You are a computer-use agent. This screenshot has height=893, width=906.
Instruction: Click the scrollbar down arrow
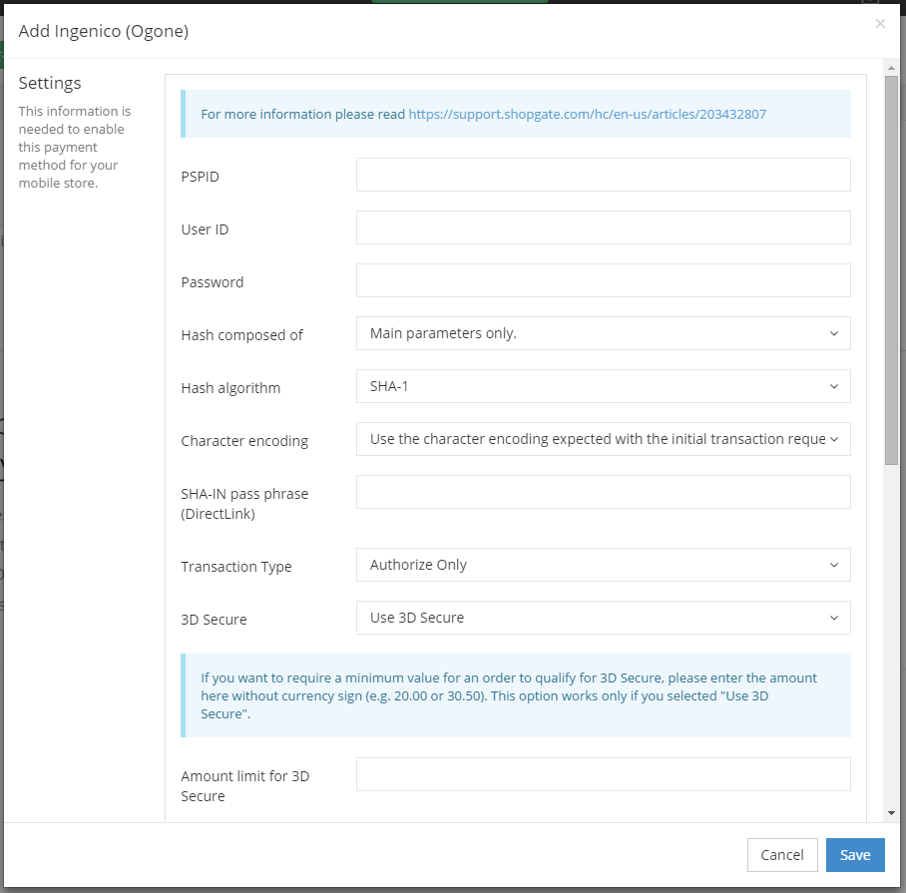pos(891,814)
